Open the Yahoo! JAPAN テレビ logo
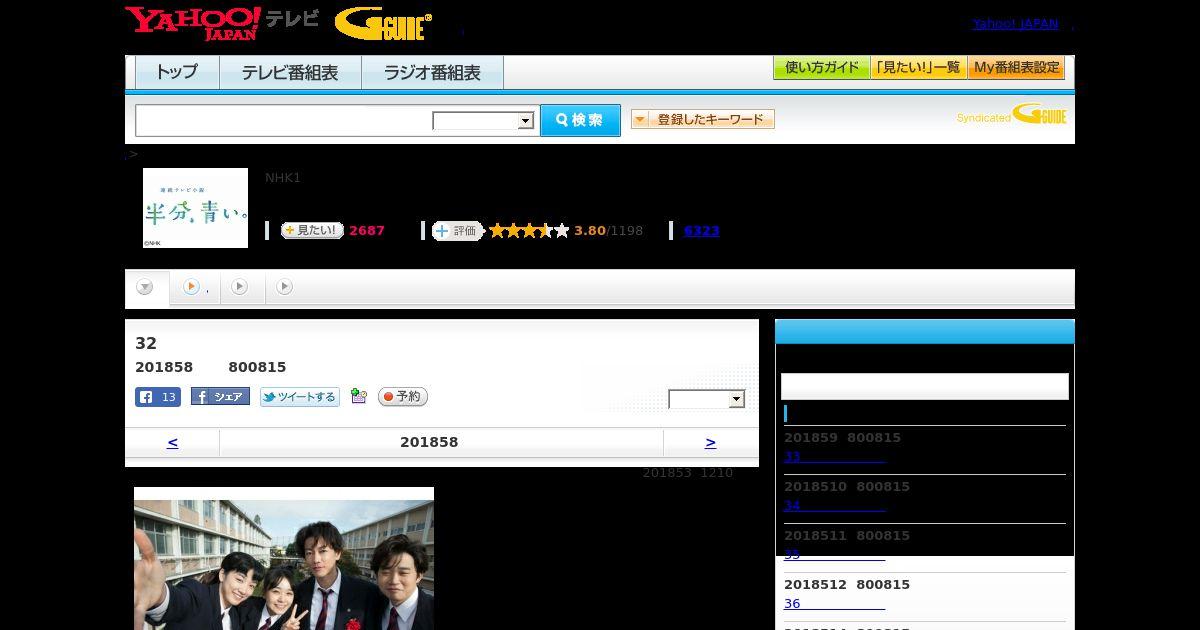The width and height of the screenshot is (1200, 630). [x=222, y=23]
